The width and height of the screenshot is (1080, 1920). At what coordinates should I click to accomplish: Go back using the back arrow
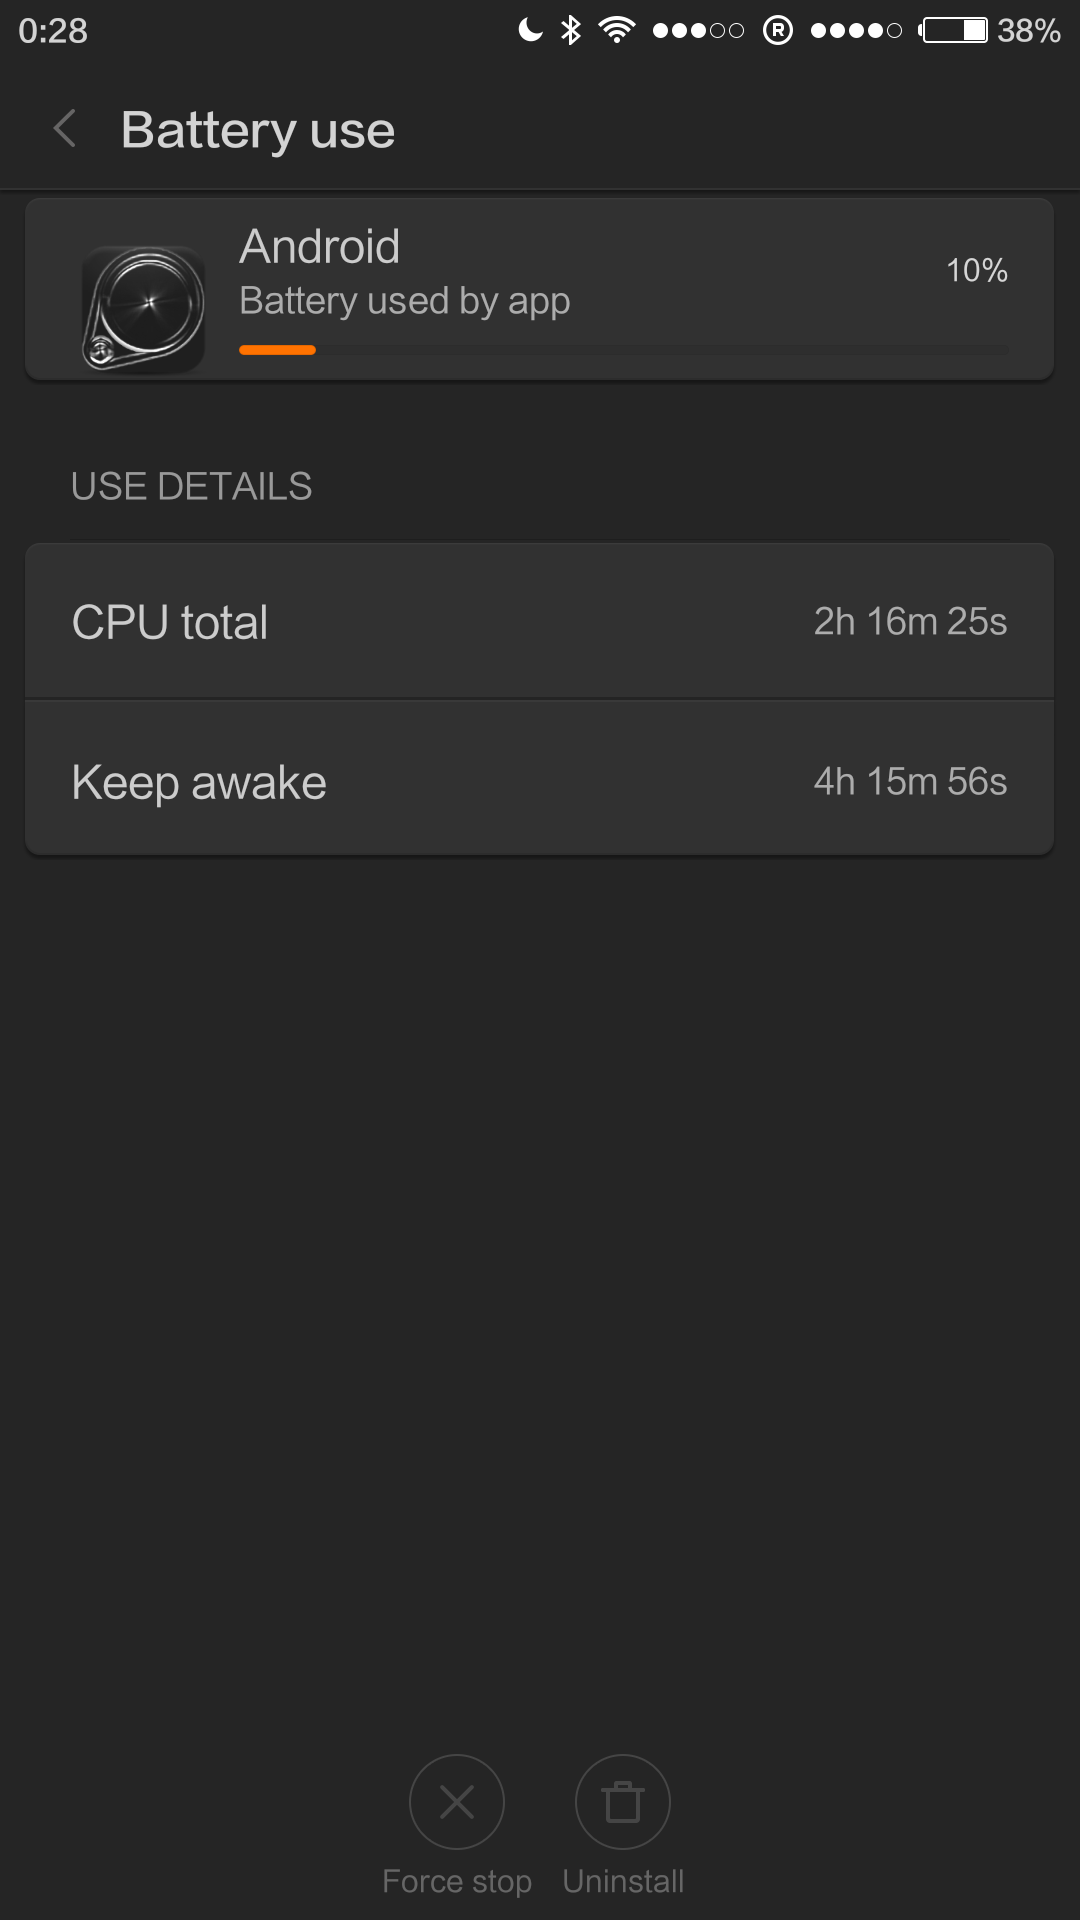click(66, 129)
